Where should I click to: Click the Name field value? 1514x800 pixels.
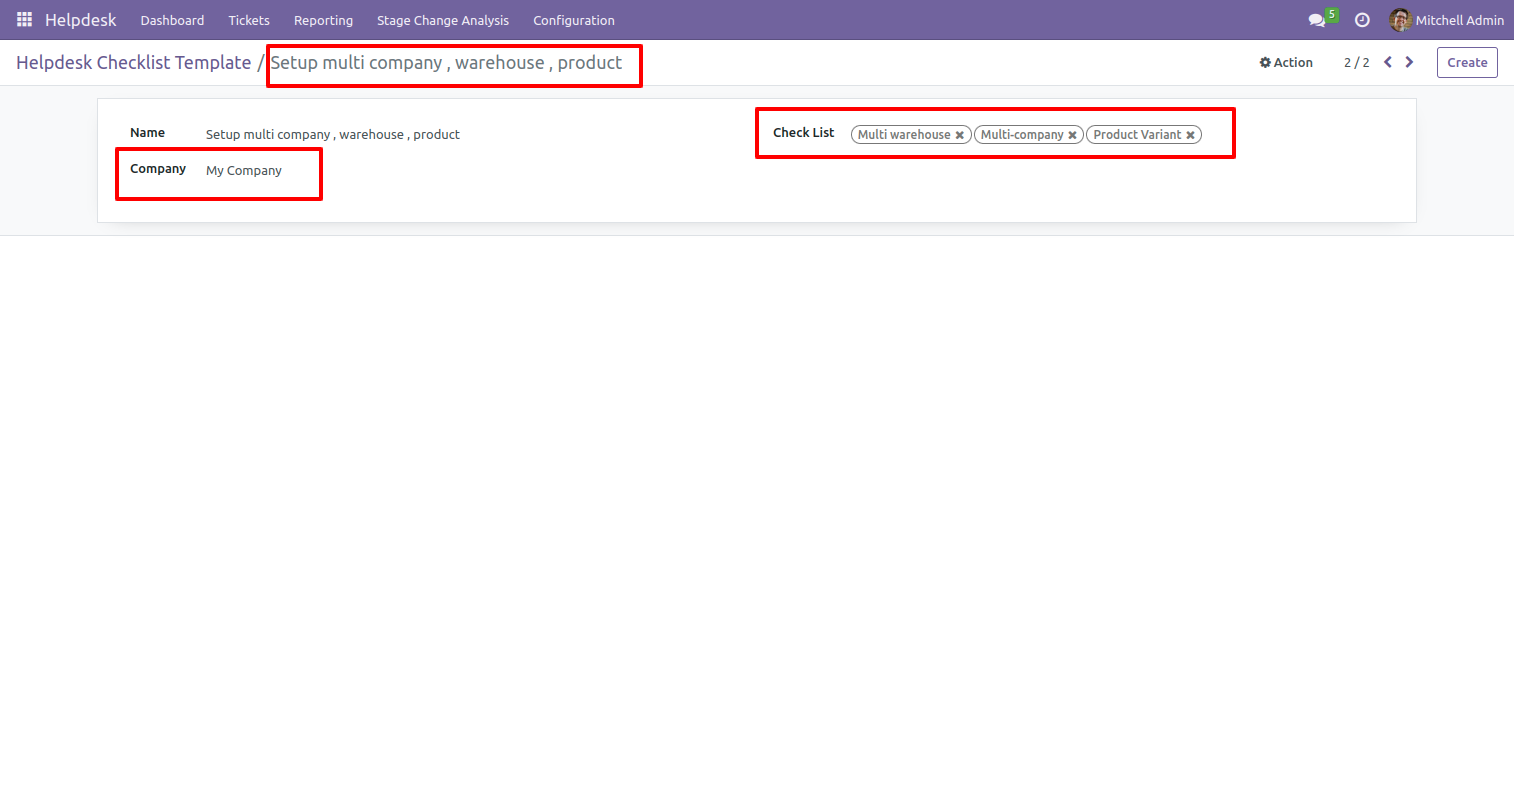[x=333, y=134]
